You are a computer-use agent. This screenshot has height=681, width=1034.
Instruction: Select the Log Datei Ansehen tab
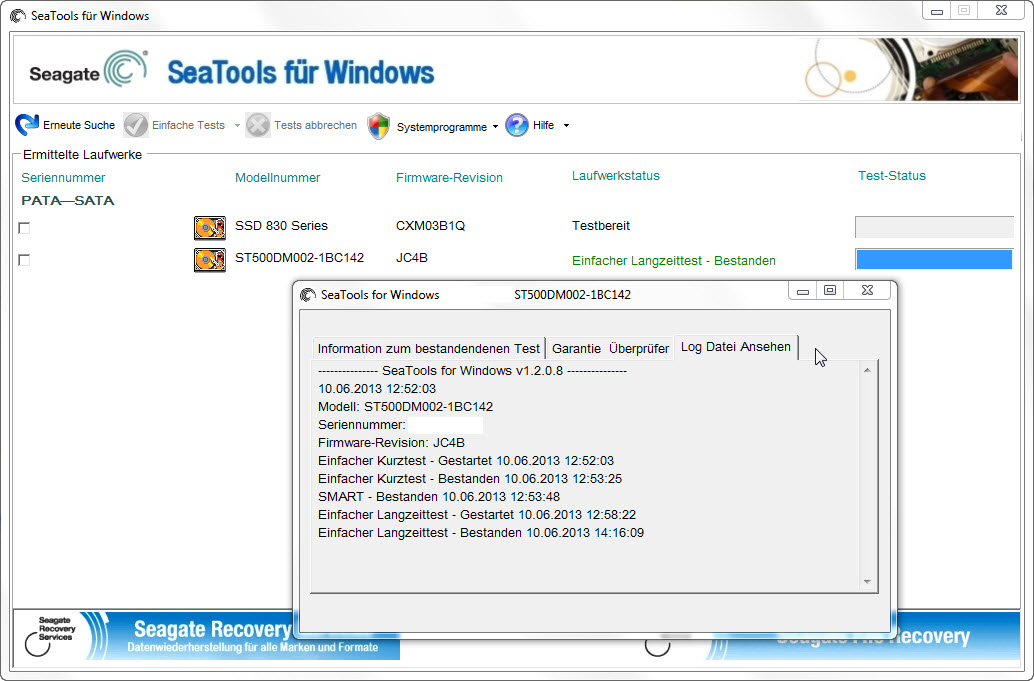click(x=736, y=347)
